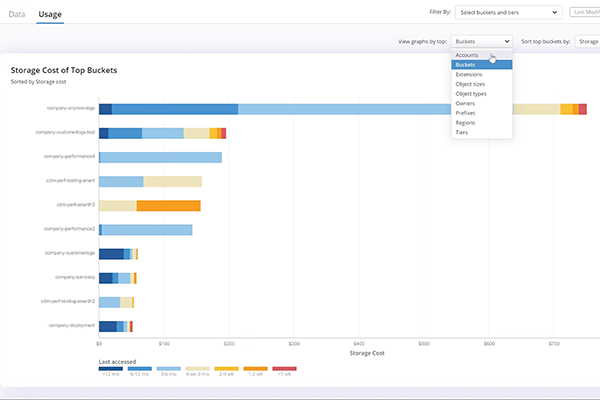This screenshot has height=400, width=600.
Task: Open the Usage tab
Action: pyautogui.click(x=49, y=14)
